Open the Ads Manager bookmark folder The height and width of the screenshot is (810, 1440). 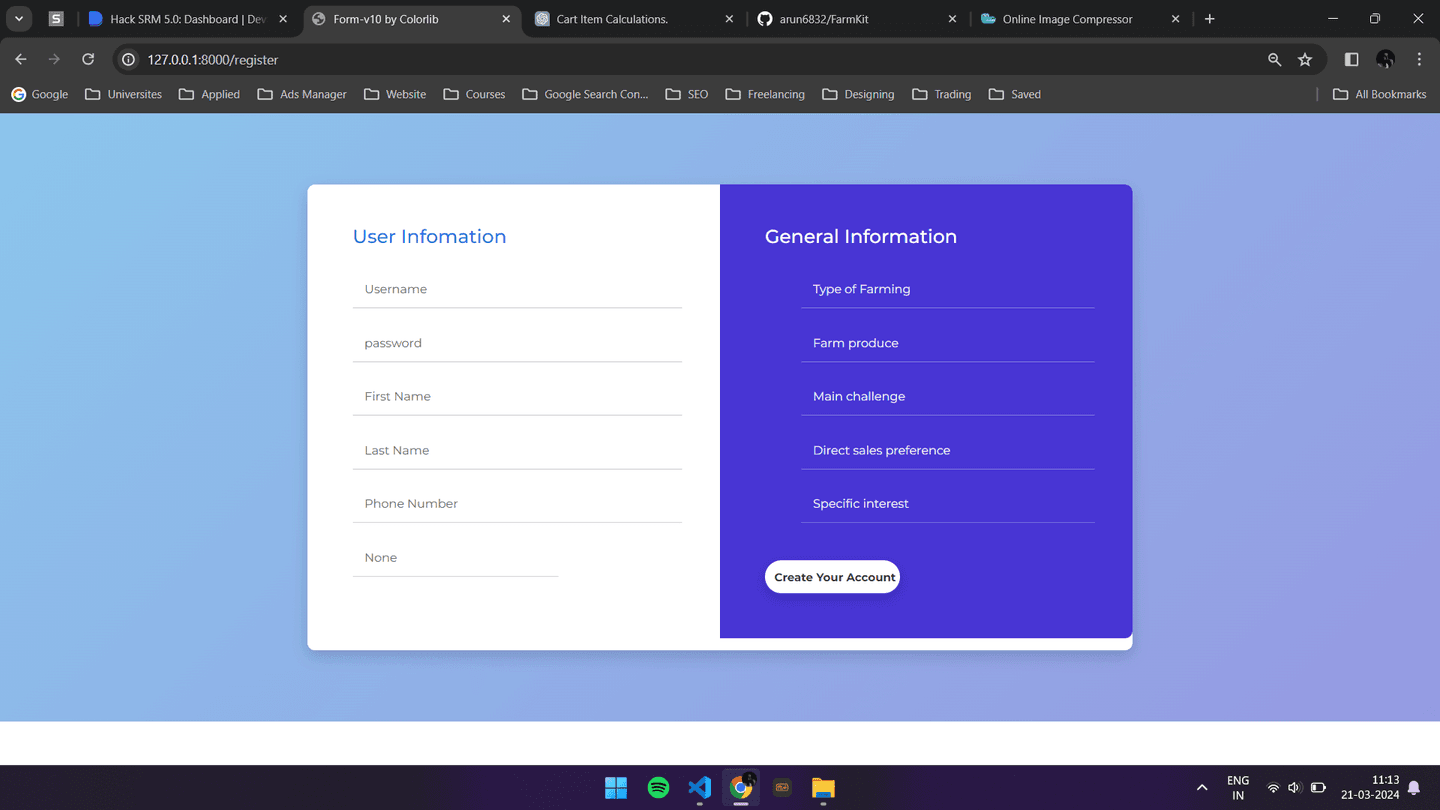click(x=302, y=94)
